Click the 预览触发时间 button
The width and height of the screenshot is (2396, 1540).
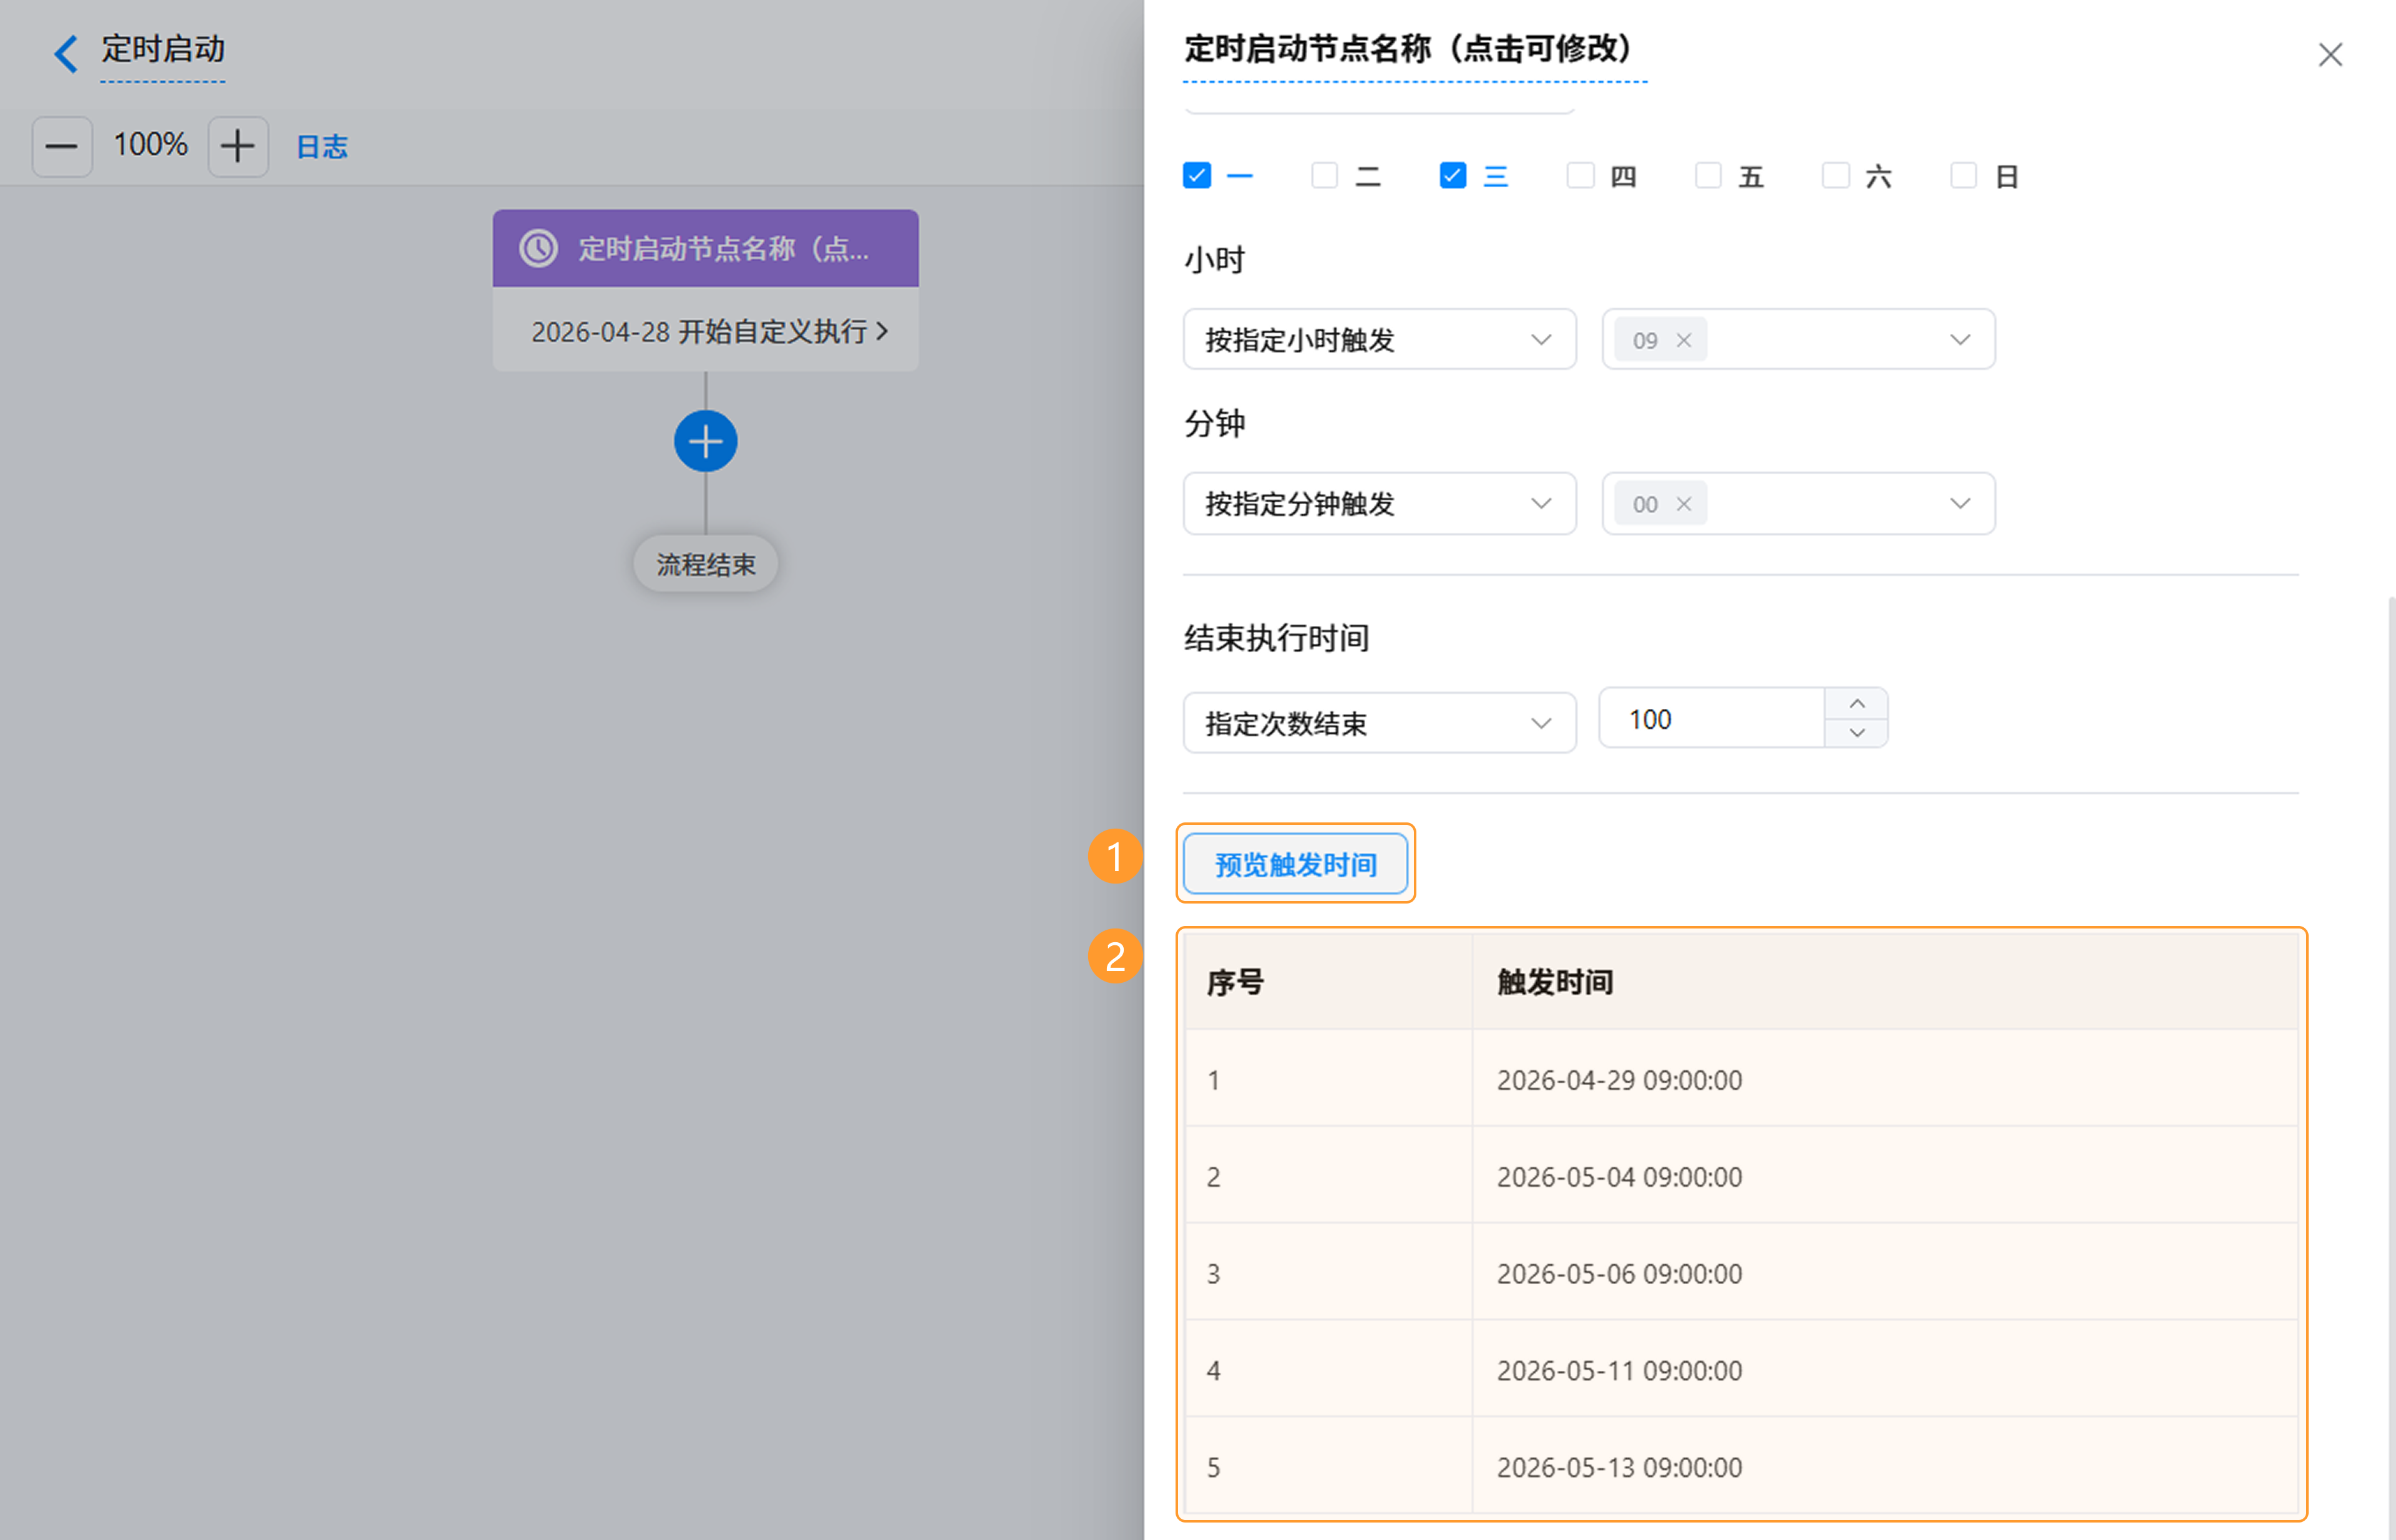[x=1295, y=864]
